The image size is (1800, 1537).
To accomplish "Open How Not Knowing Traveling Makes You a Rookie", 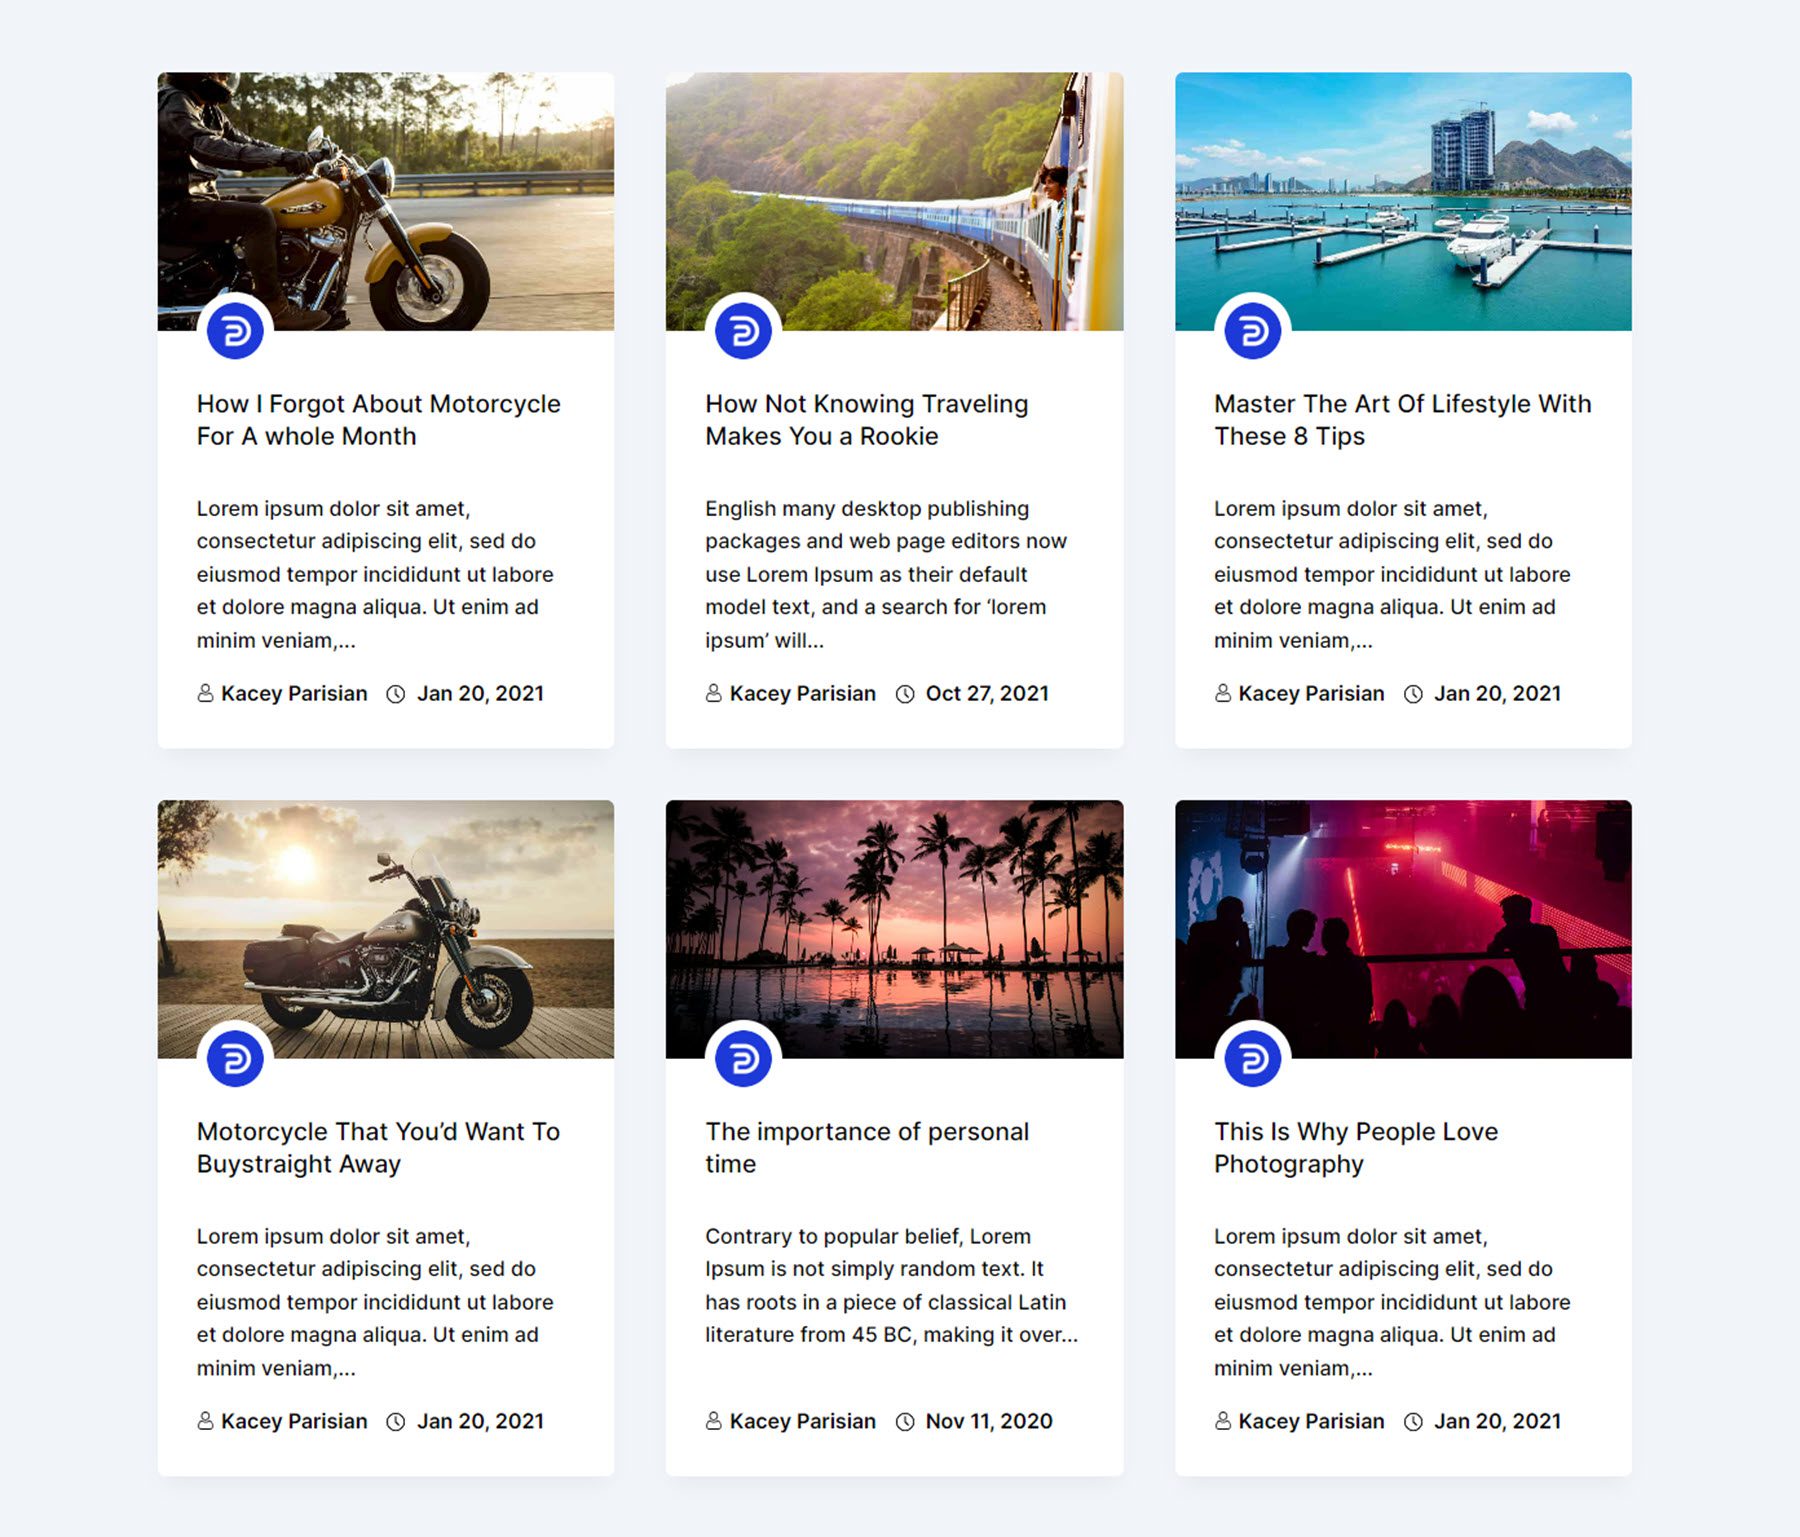I will [866, 419].
